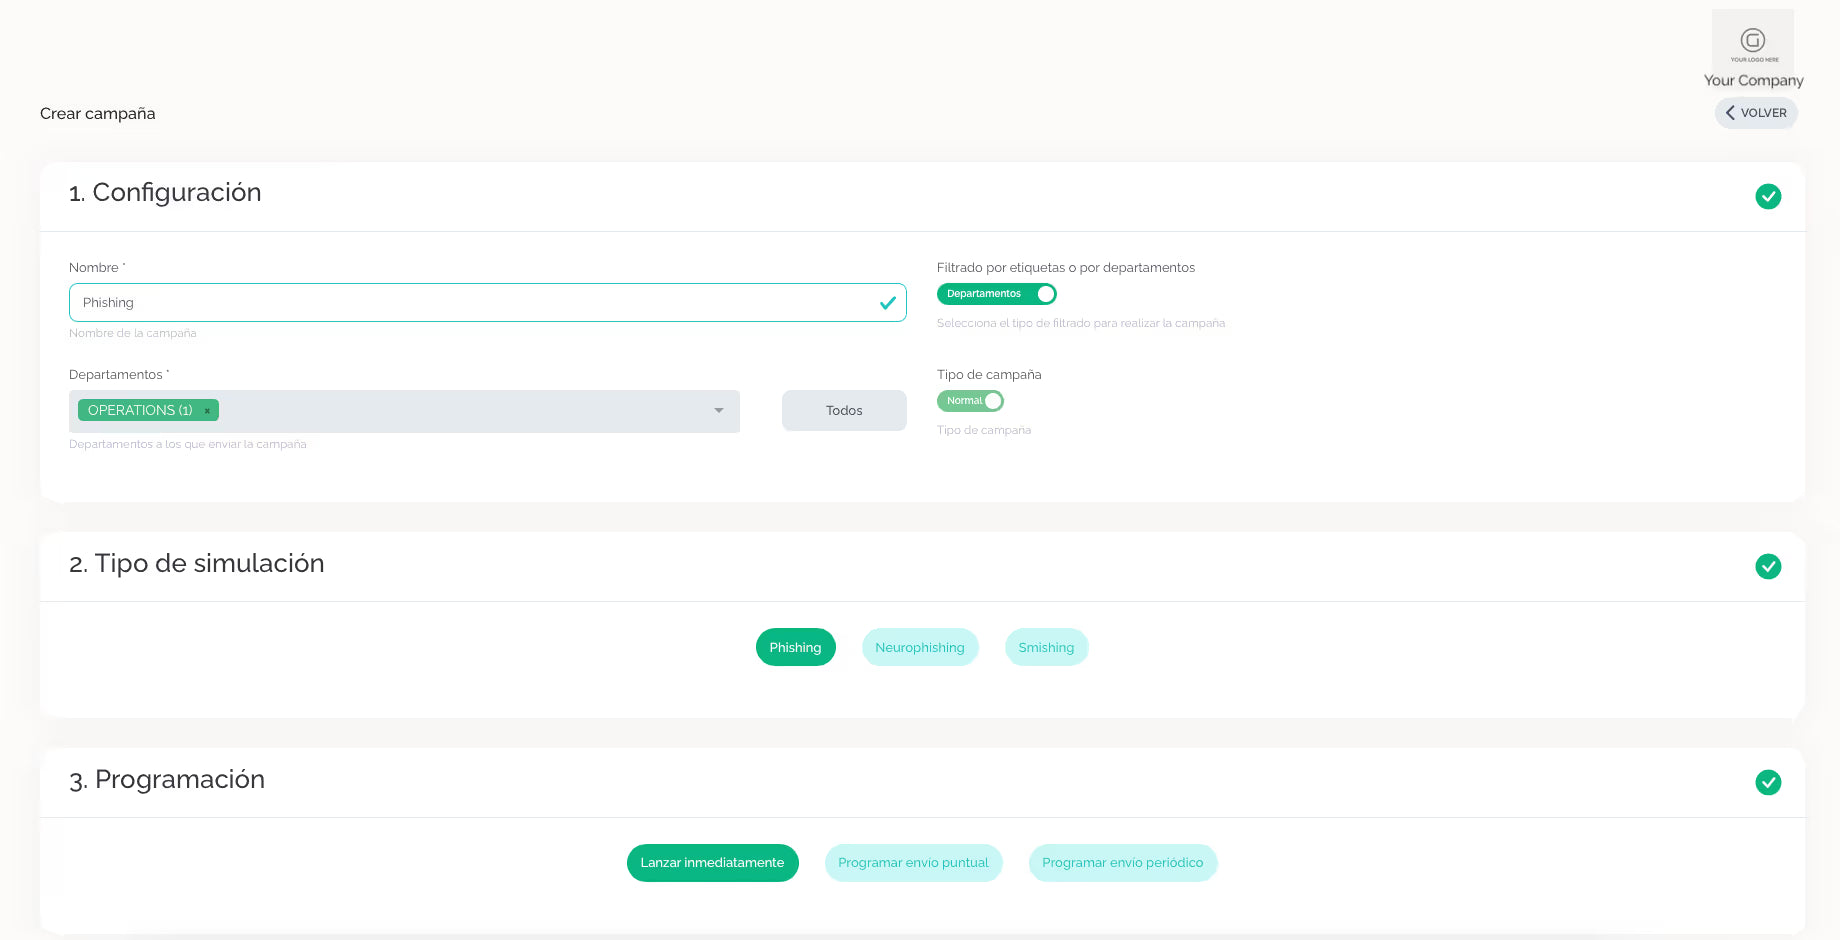Choose Lanzar inmediatamente option
This screenshot has height=940, width=1840.
[712, 863]
